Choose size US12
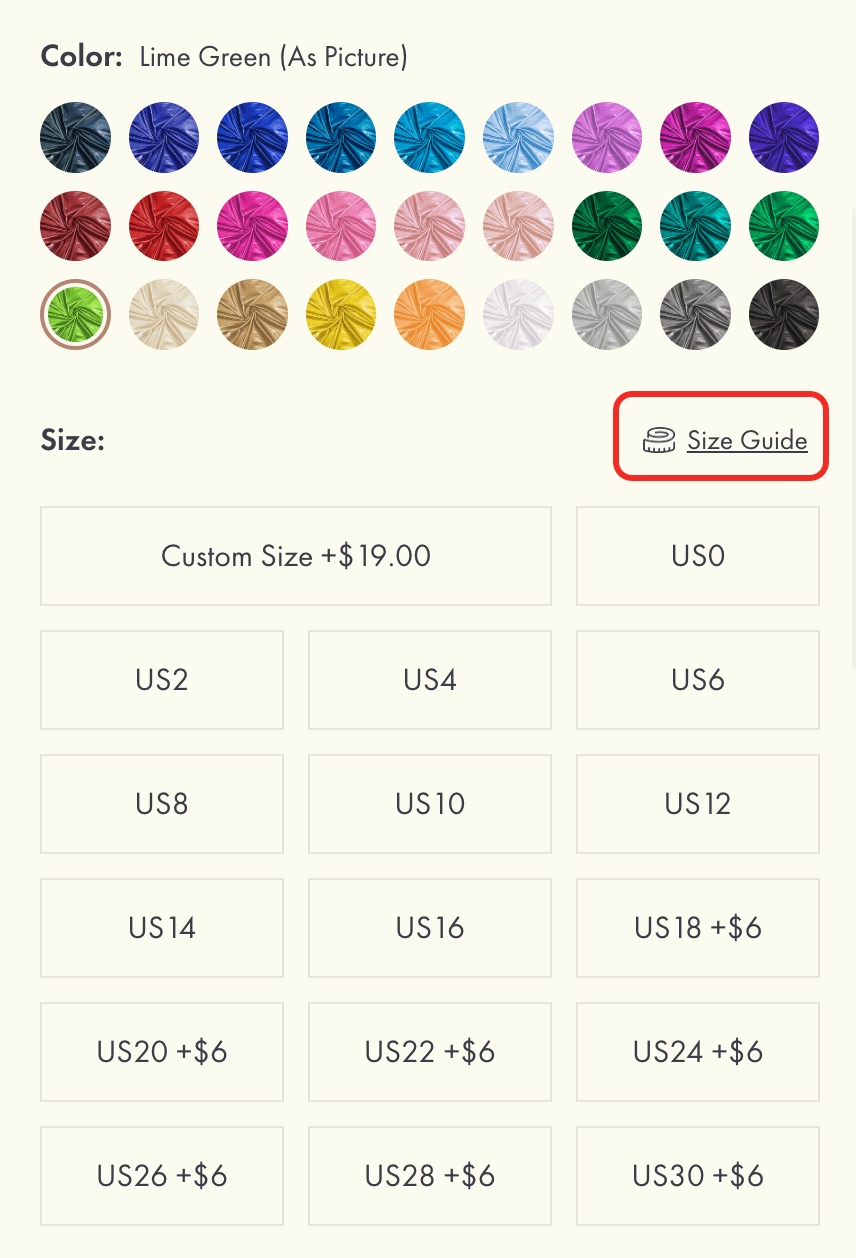 (698, 804)
